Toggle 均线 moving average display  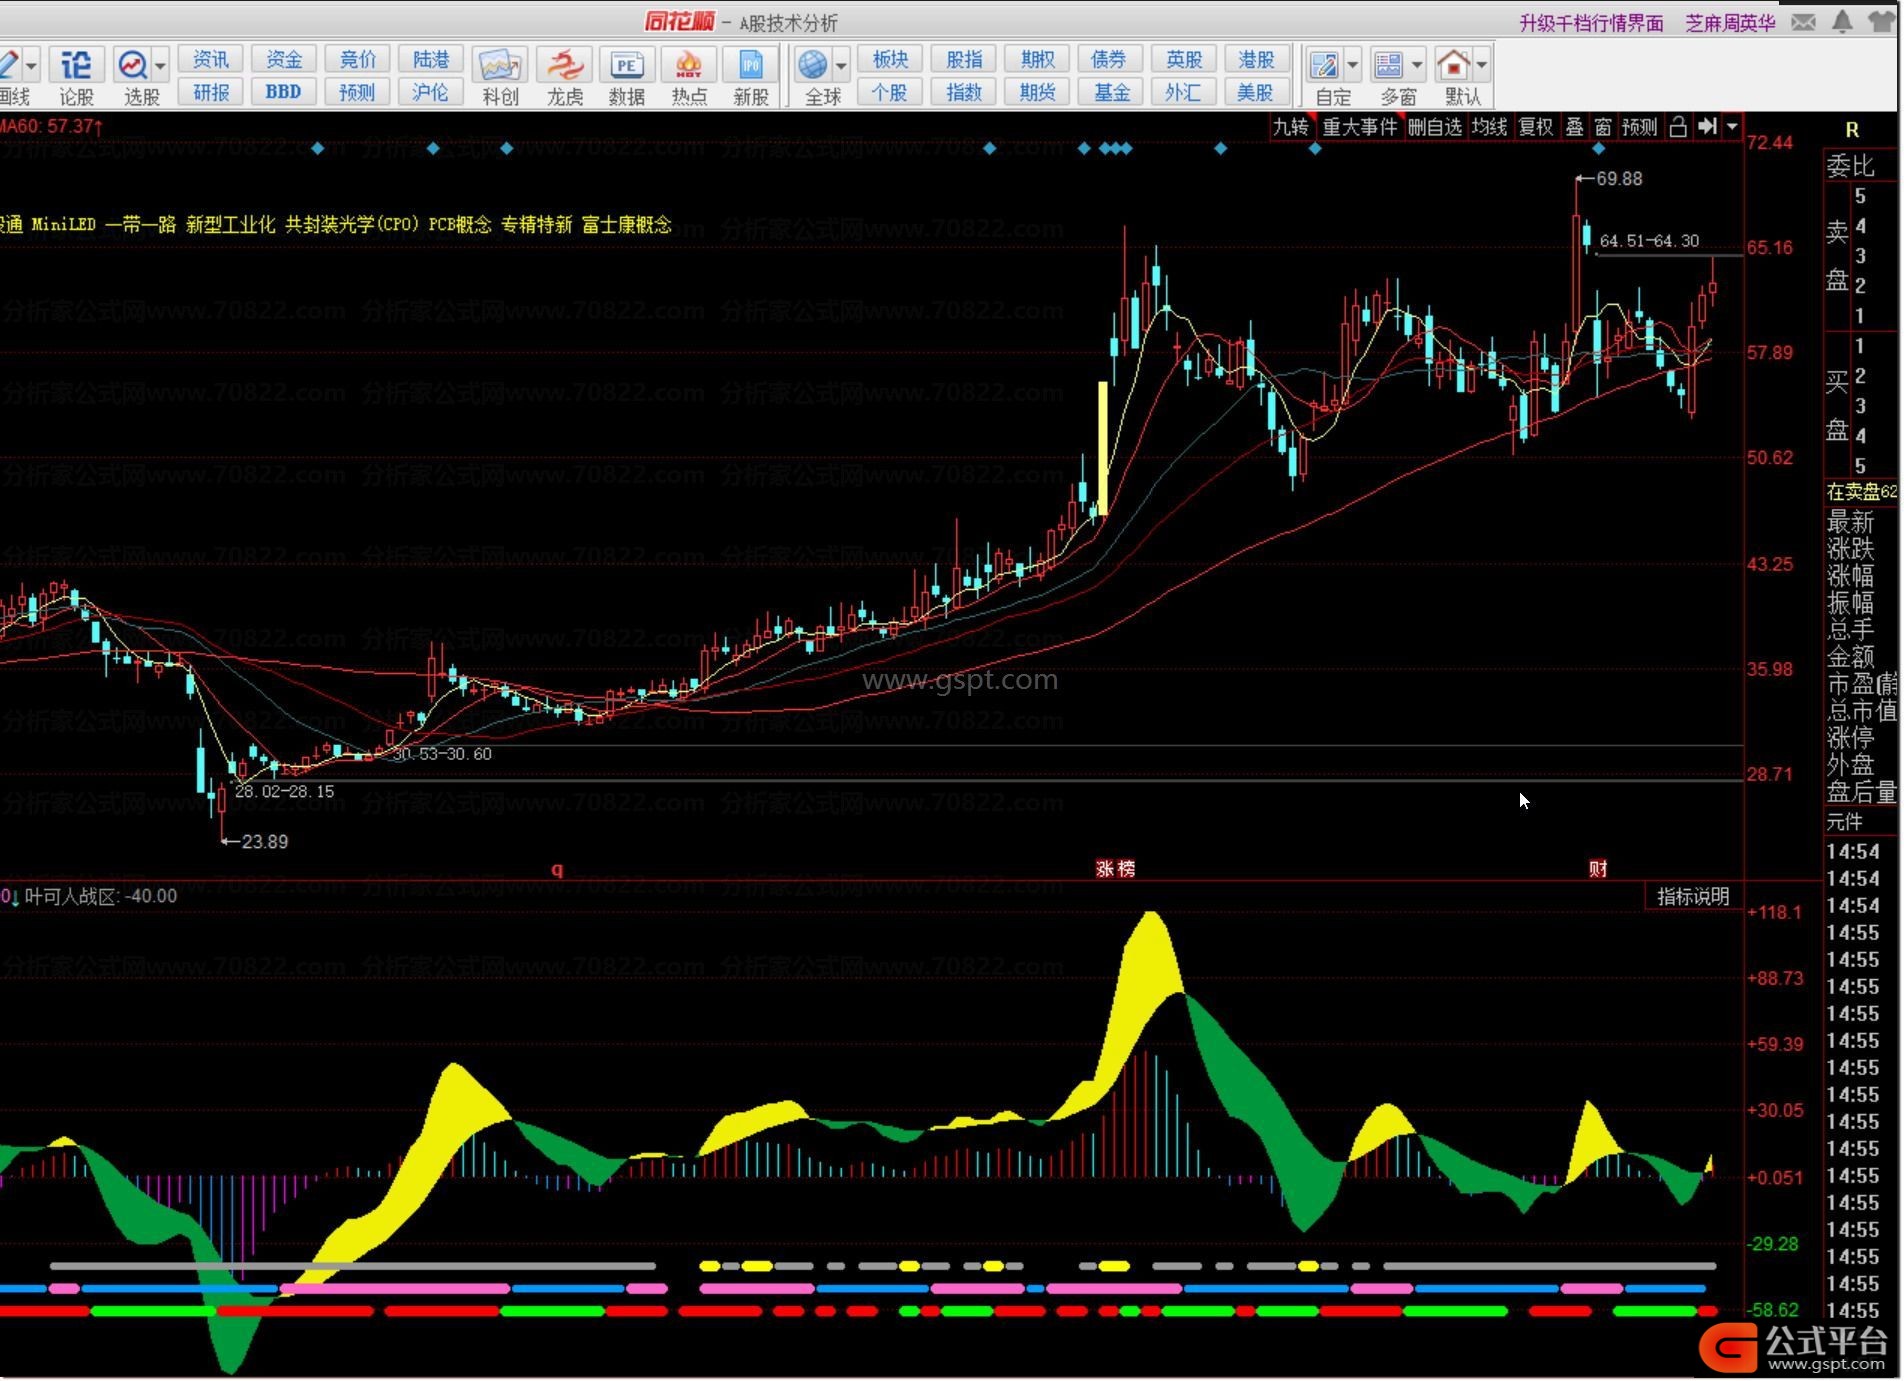coord(1489,127)
